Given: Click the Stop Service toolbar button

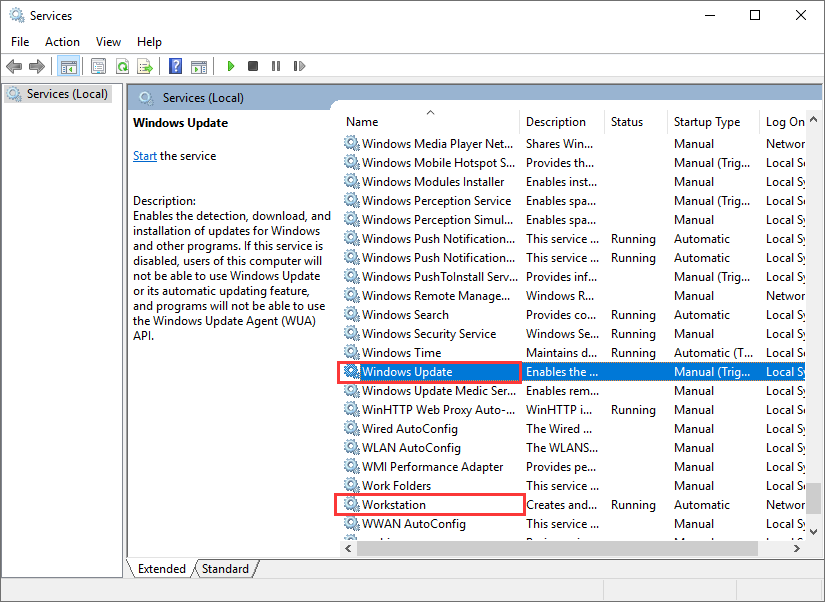Looking at the screenshot, I should [253, 66].
